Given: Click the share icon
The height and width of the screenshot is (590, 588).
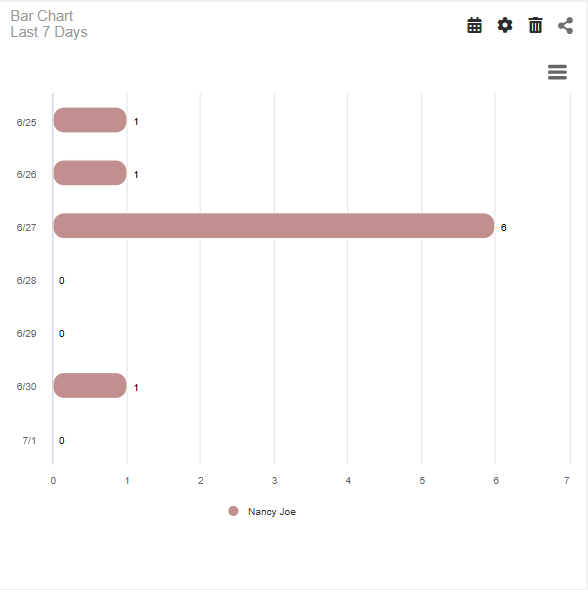Looking at the screenshot, I should pos(565,26).
